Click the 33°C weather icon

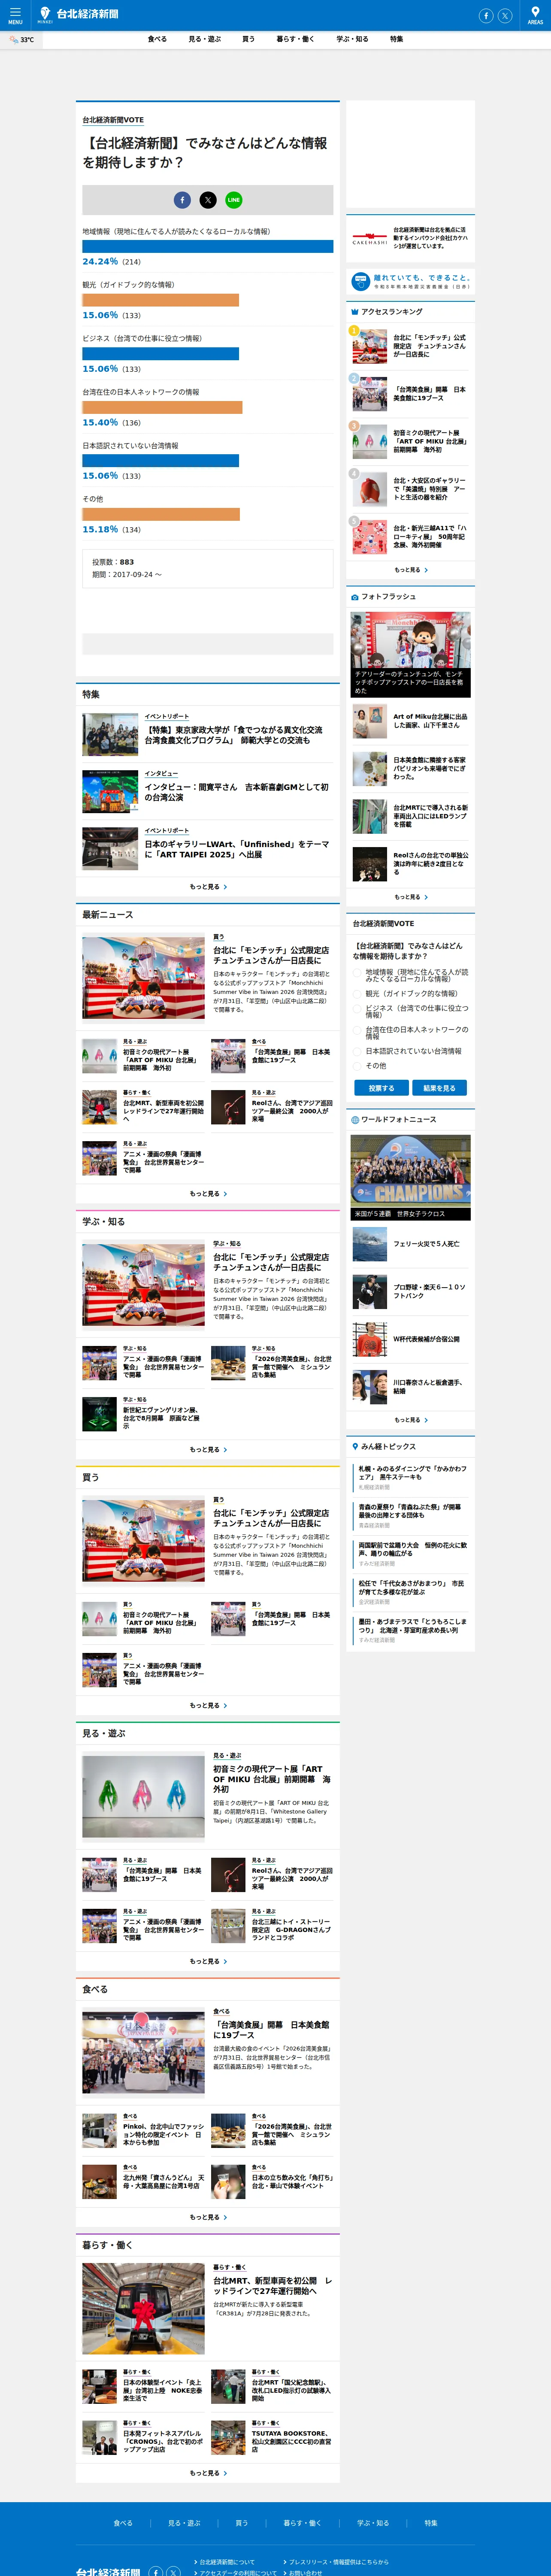14,40
